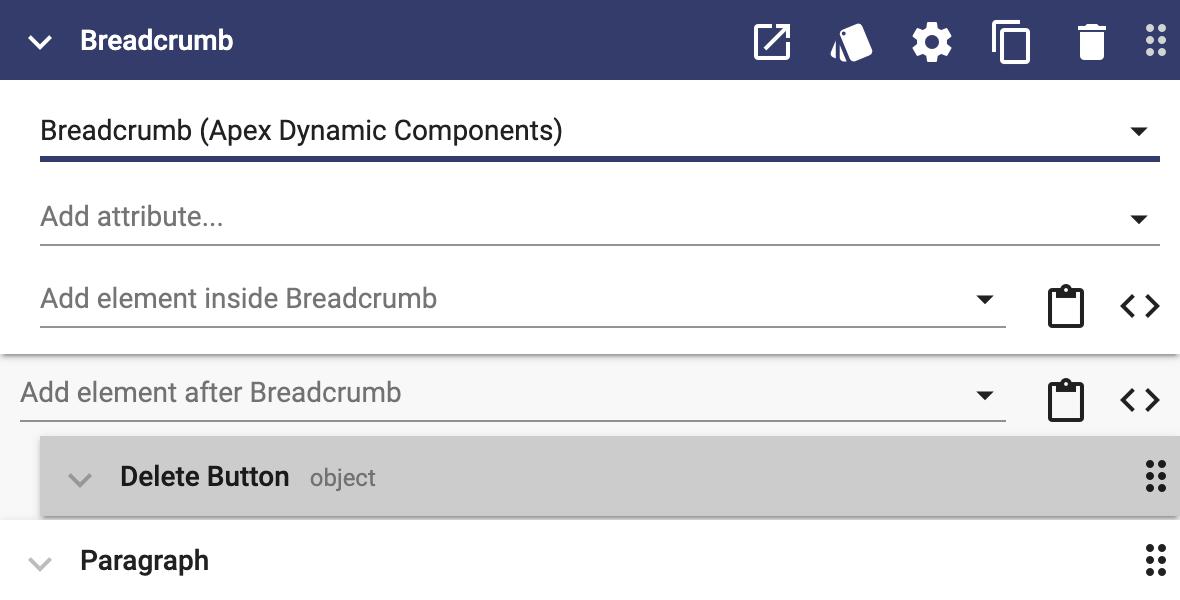Paste element after Breadcrumb via clipboard icon
Image resolution: width=1180 pixels, height=600 pixels.
click(x=1066, y=401)
